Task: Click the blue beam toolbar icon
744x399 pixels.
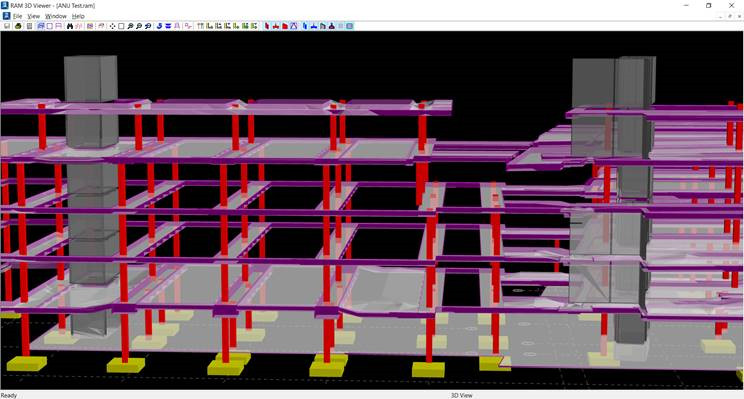Action: pyautogui.click(x=314, y=26)
